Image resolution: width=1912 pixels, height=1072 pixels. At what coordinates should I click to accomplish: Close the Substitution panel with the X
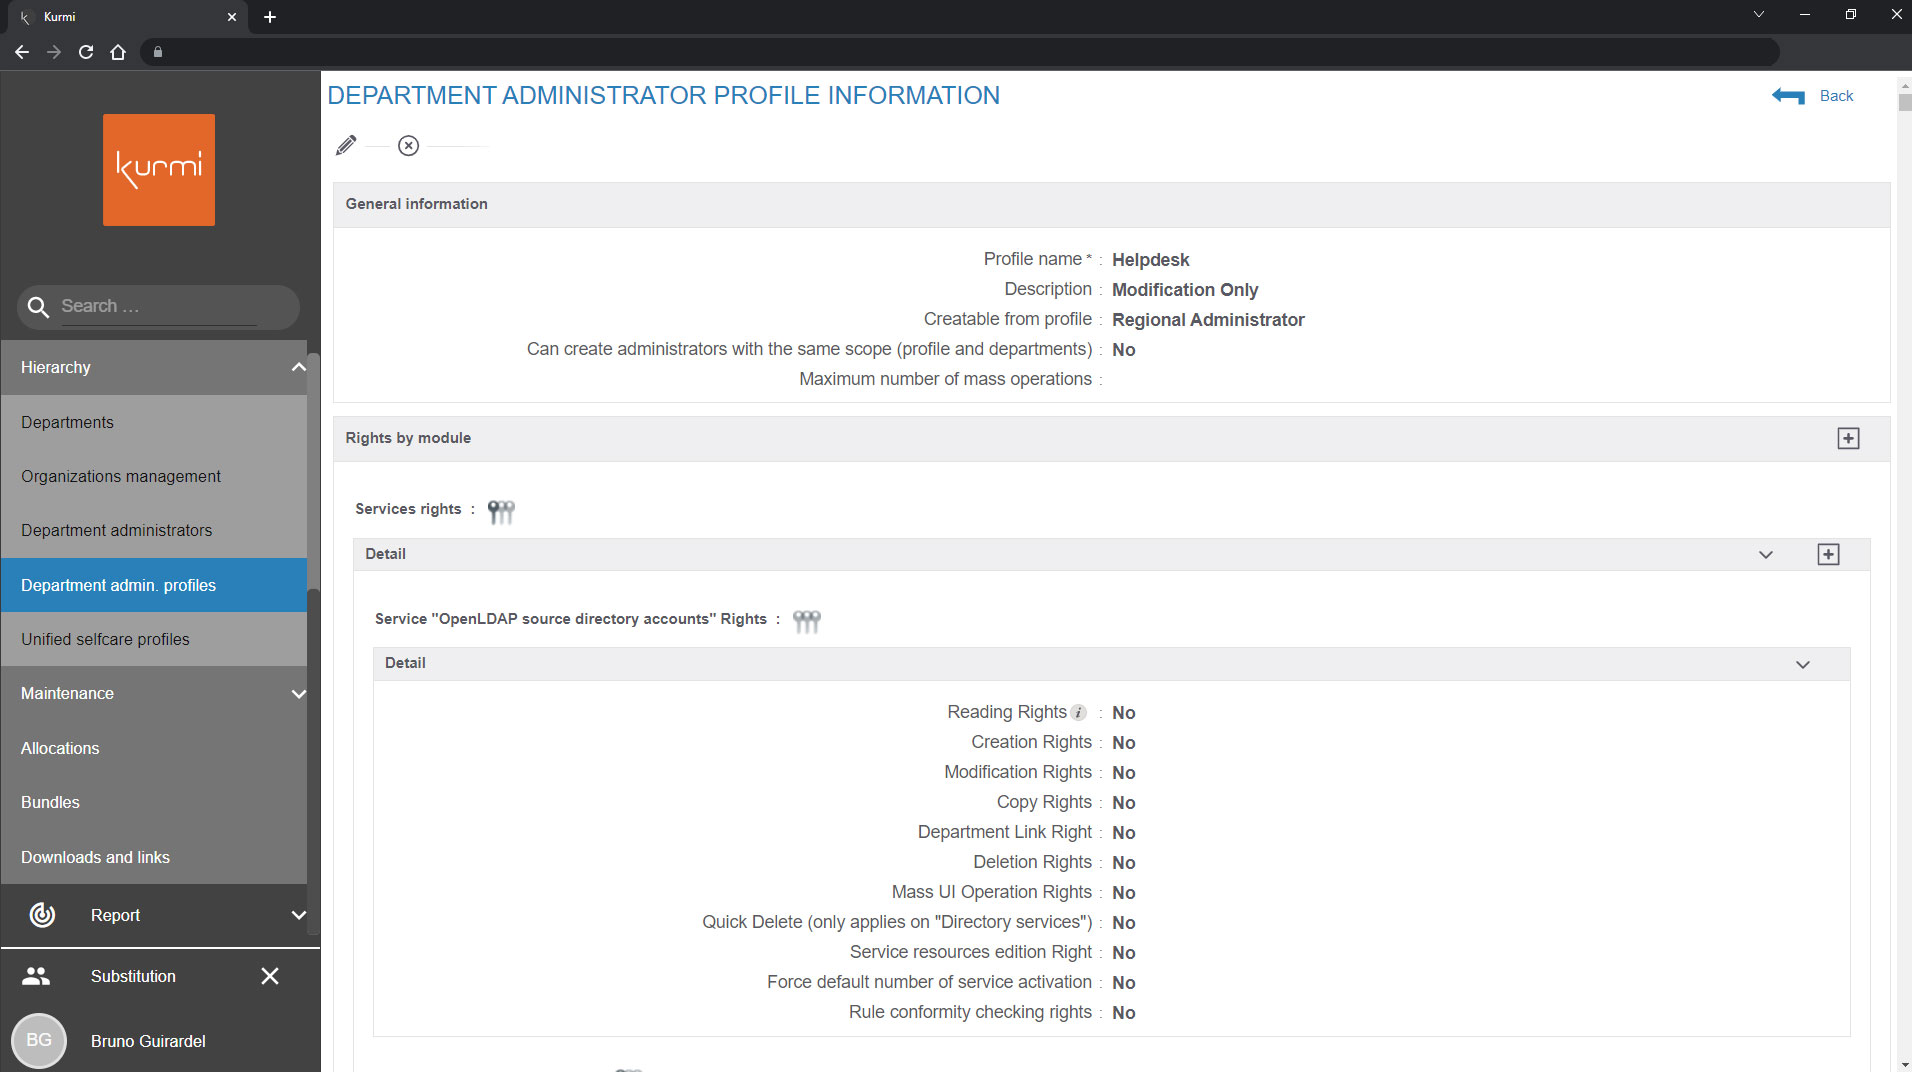point(270,976)
